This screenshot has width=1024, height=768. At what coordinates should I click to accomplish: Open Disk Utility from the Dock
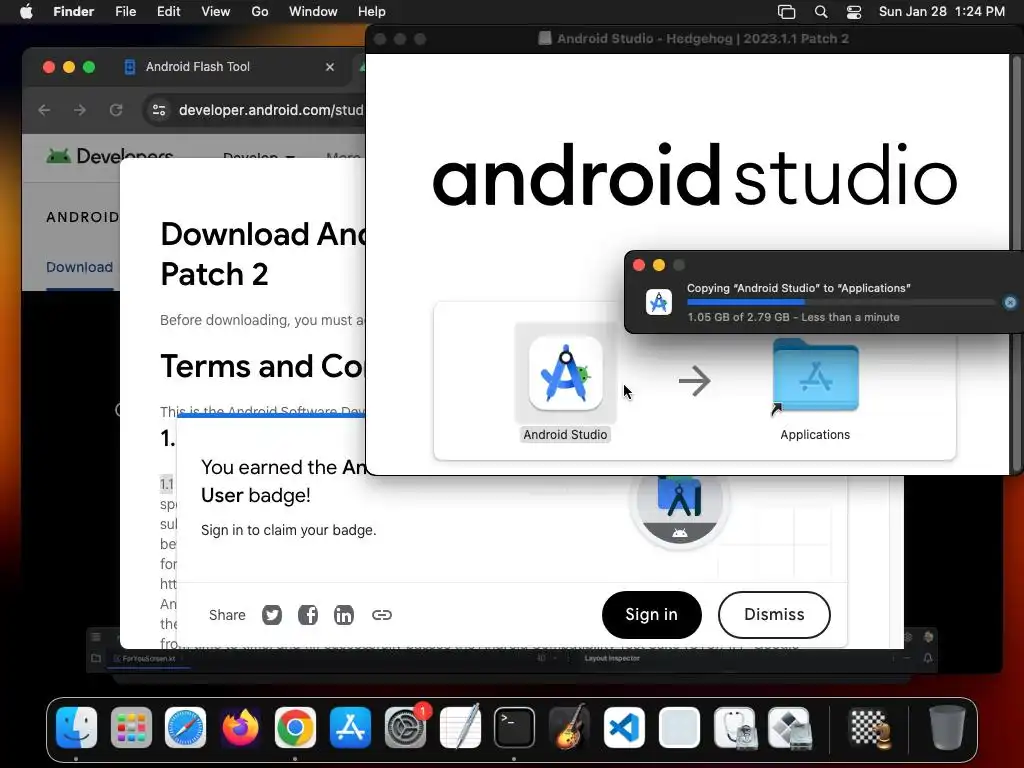click(x=735, y=727)
